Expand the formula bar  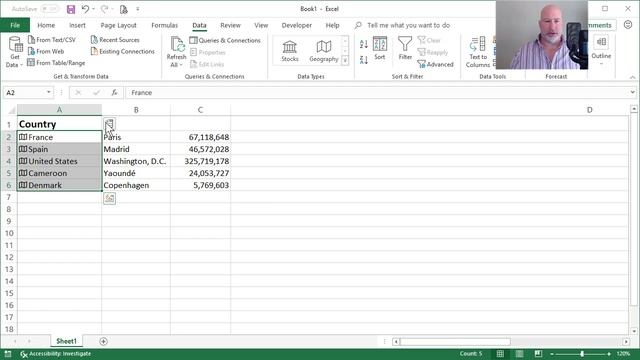pyautogui.click(x=632, y=92)
